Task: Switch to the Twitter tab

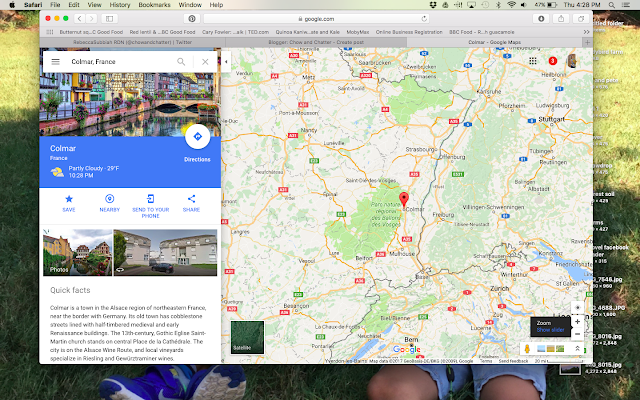Action: (x=132, y=42)
